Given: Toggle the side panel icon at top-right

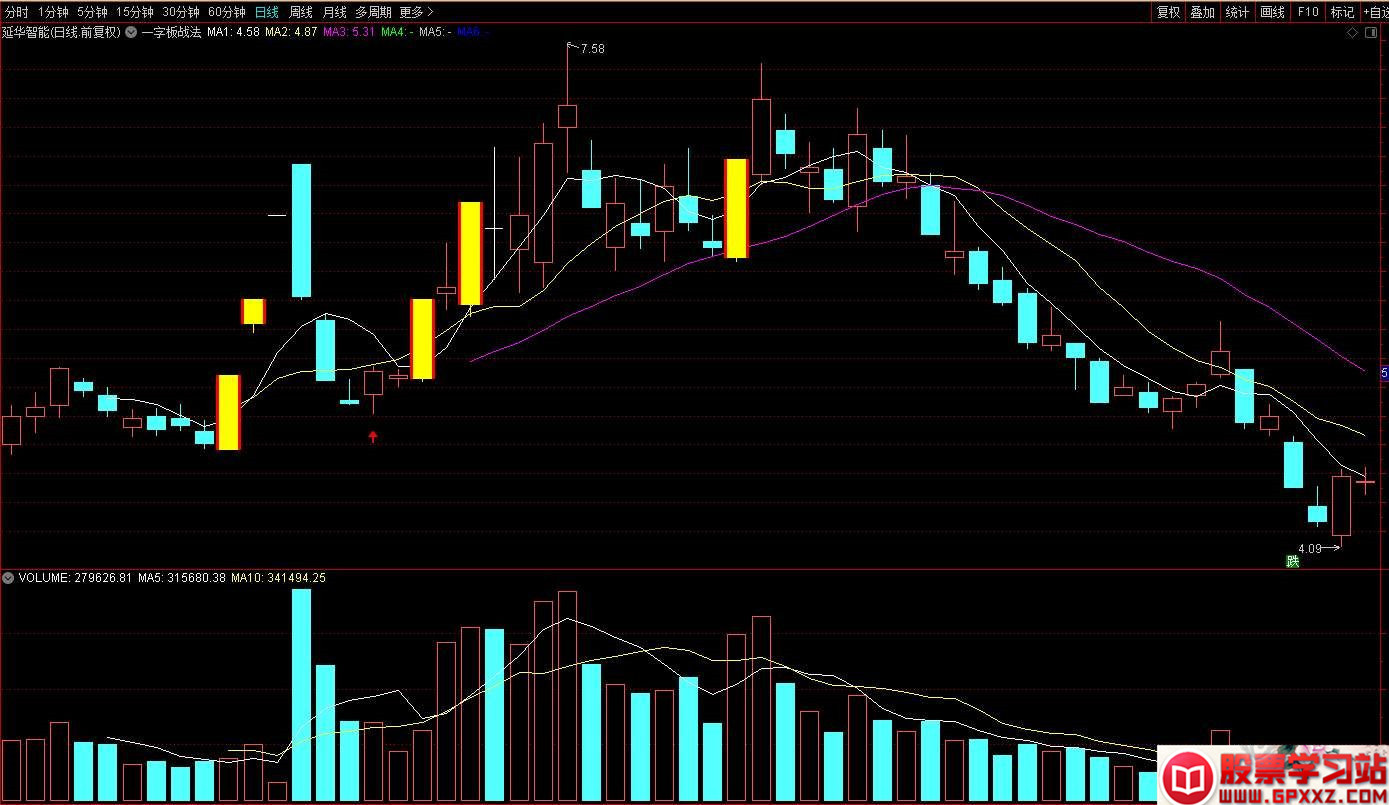Looking at the screenshot, I should (x=1375, y=32).
